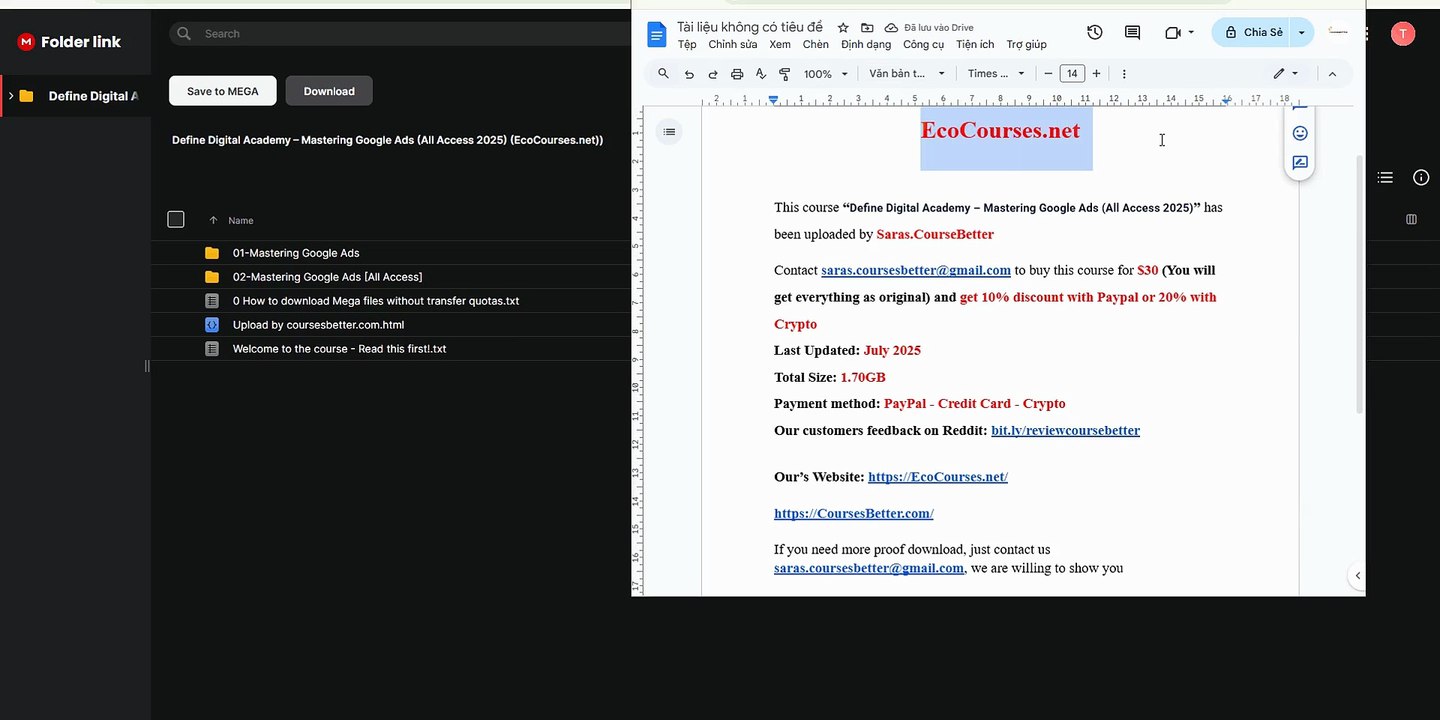Screen dimensions: 1440x720
Task: Redo the last edit in Docs
Action: click(713, 74)
